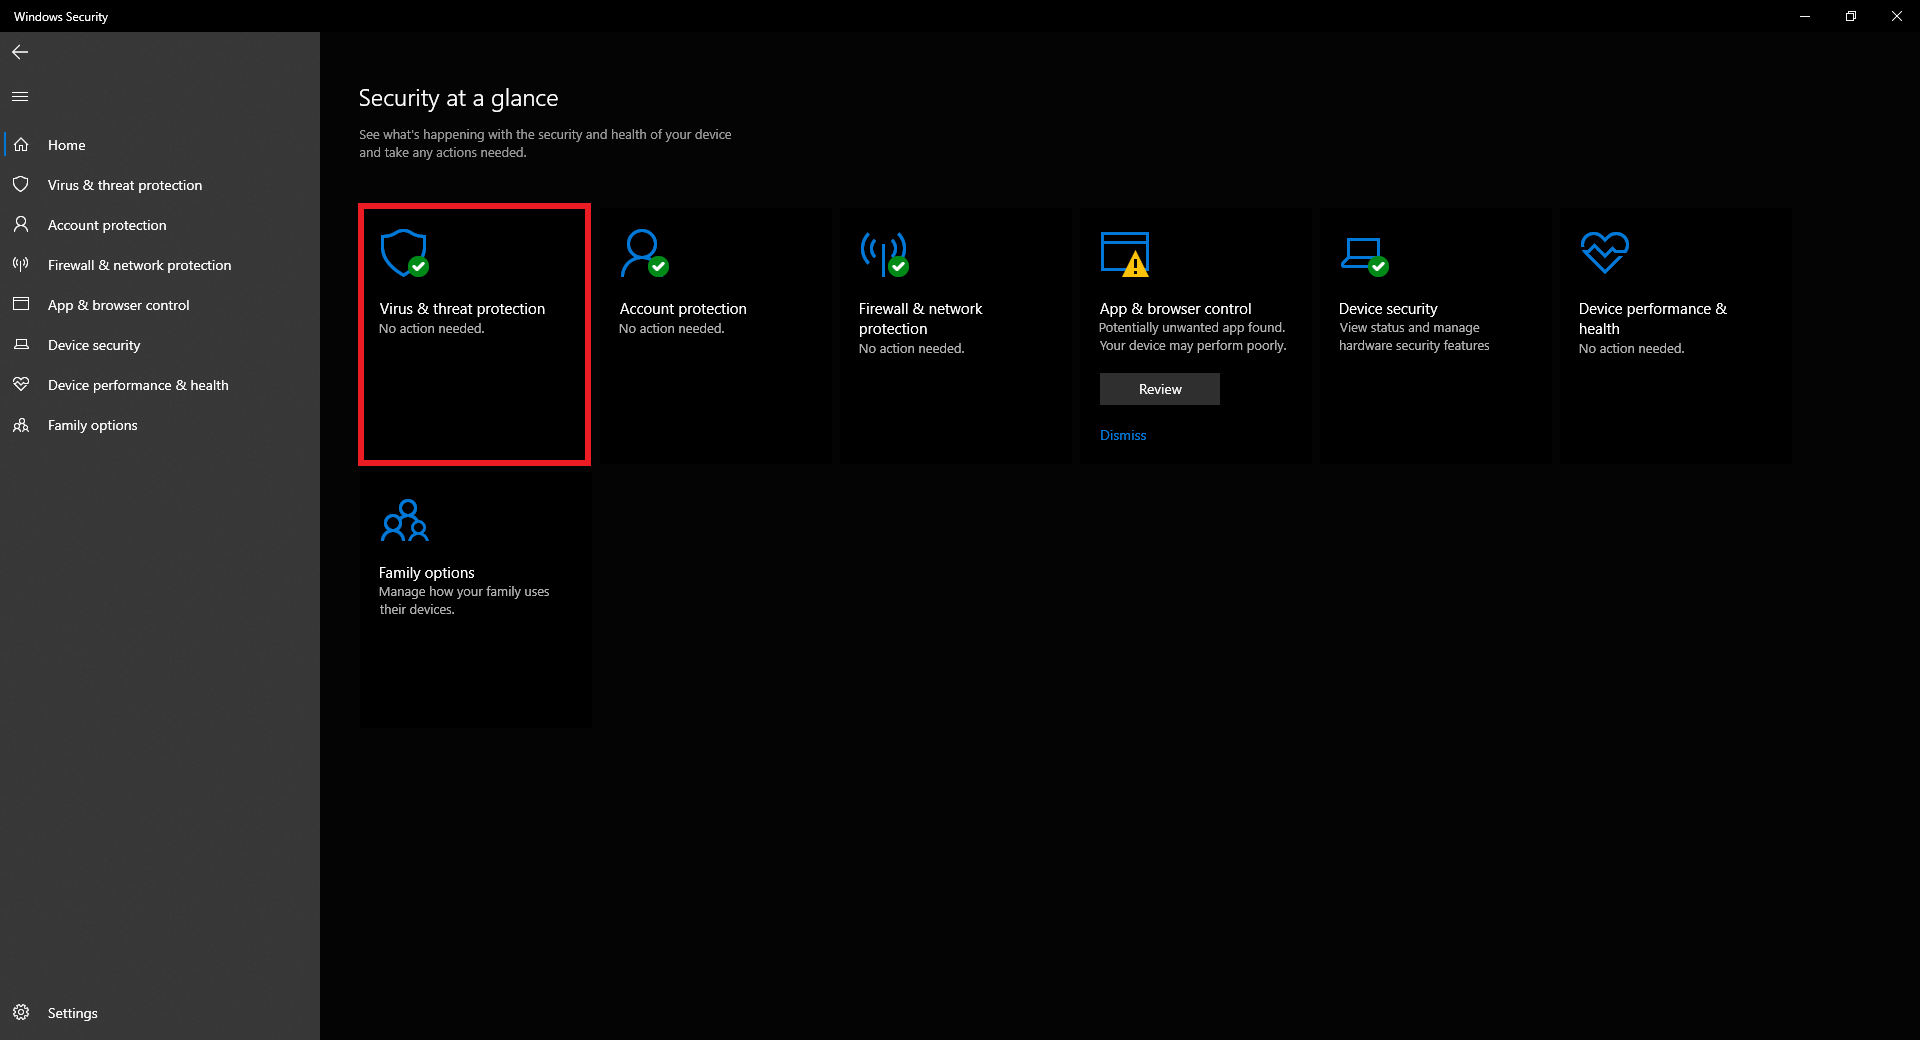The image size is (1920, 1040).
Task: Toggle the hamburger navigation menu
Action: 20,97
